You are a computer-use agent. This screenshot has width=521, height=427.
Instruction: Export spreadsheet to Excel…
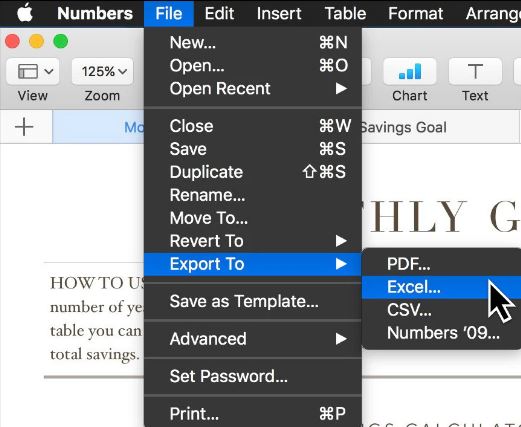pyautogui.click(x=441, y=287)
